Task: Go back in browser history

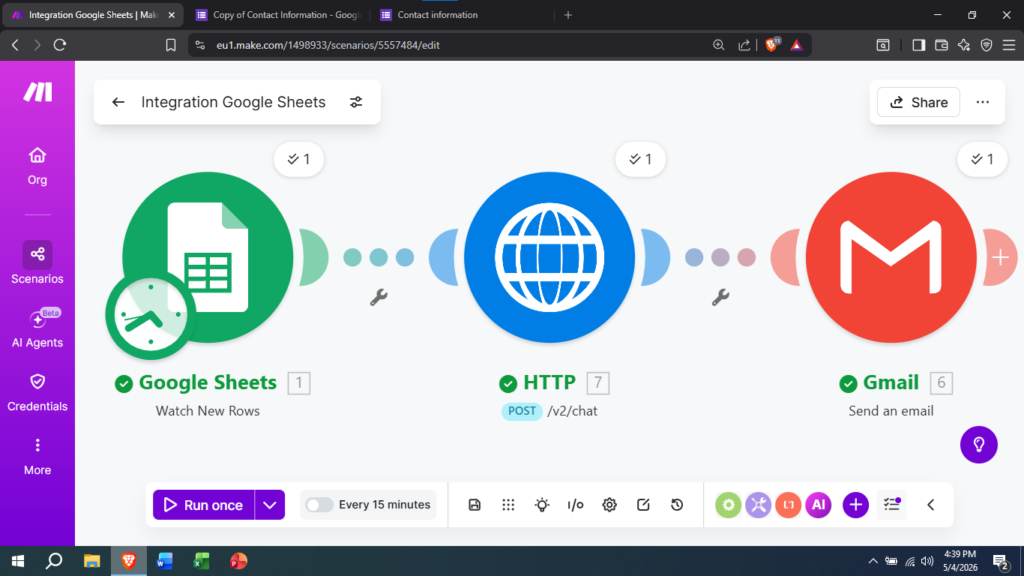Action: point(15,45)
